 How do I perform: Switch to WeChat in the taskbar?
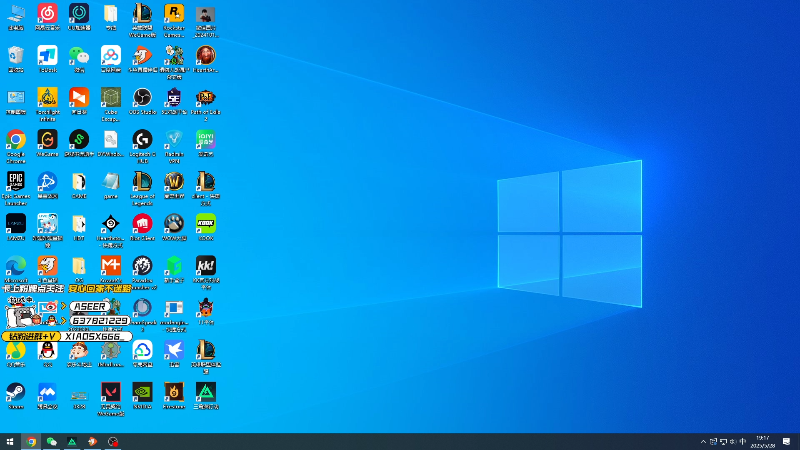click(x=52, y=441)
